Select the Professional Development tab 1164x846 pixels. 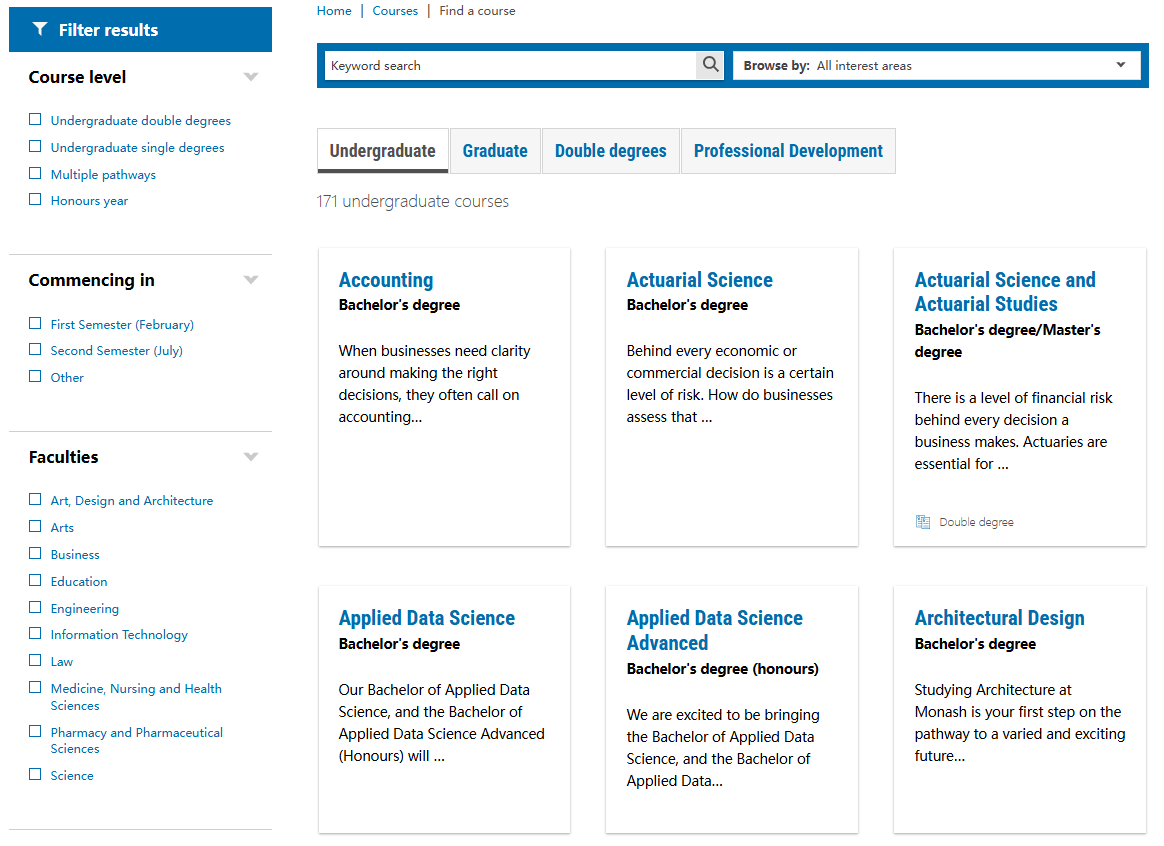[788, 151]
